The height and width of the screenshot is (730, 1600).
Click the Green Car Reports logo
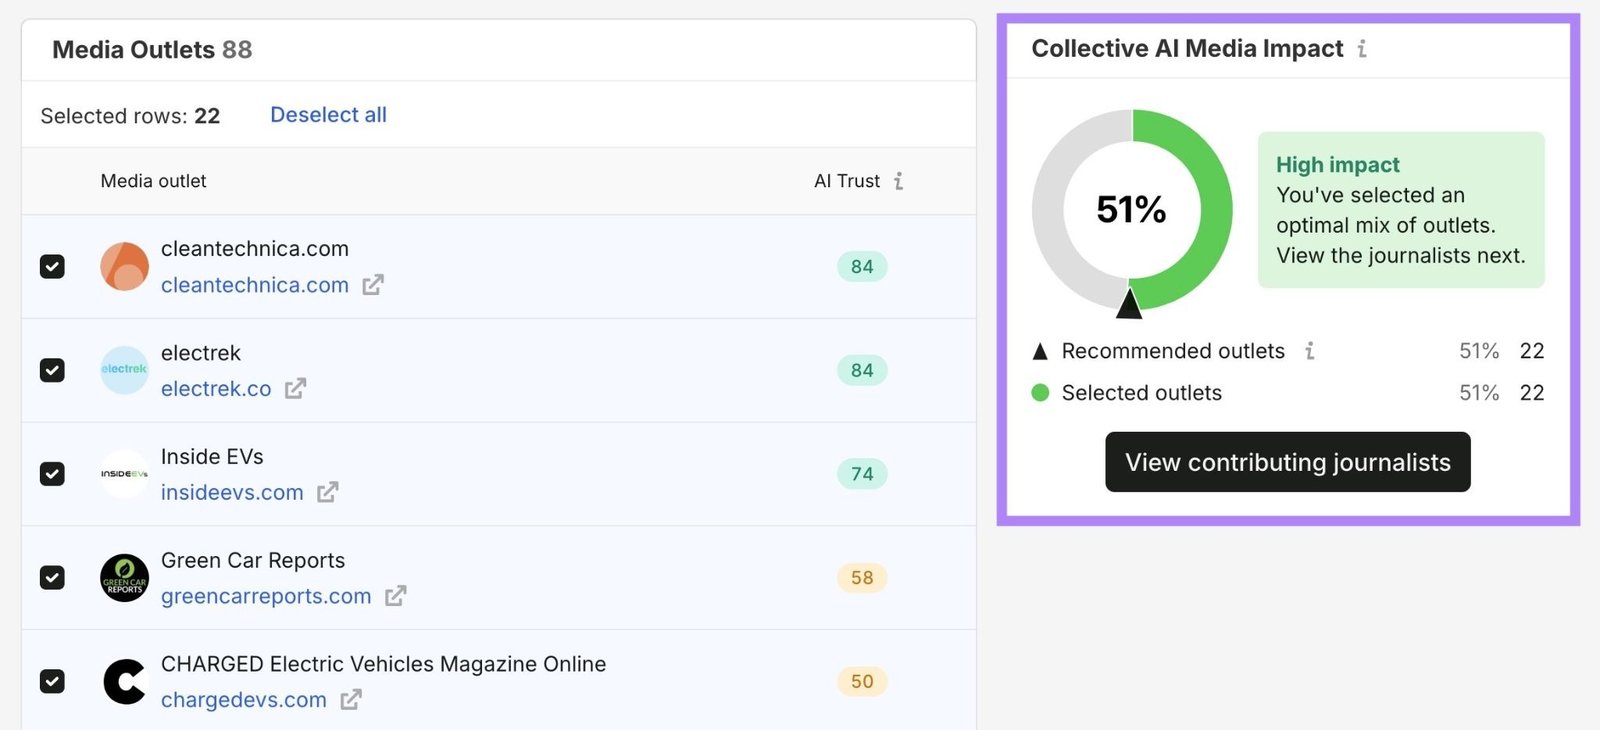[x=124, y=578]
